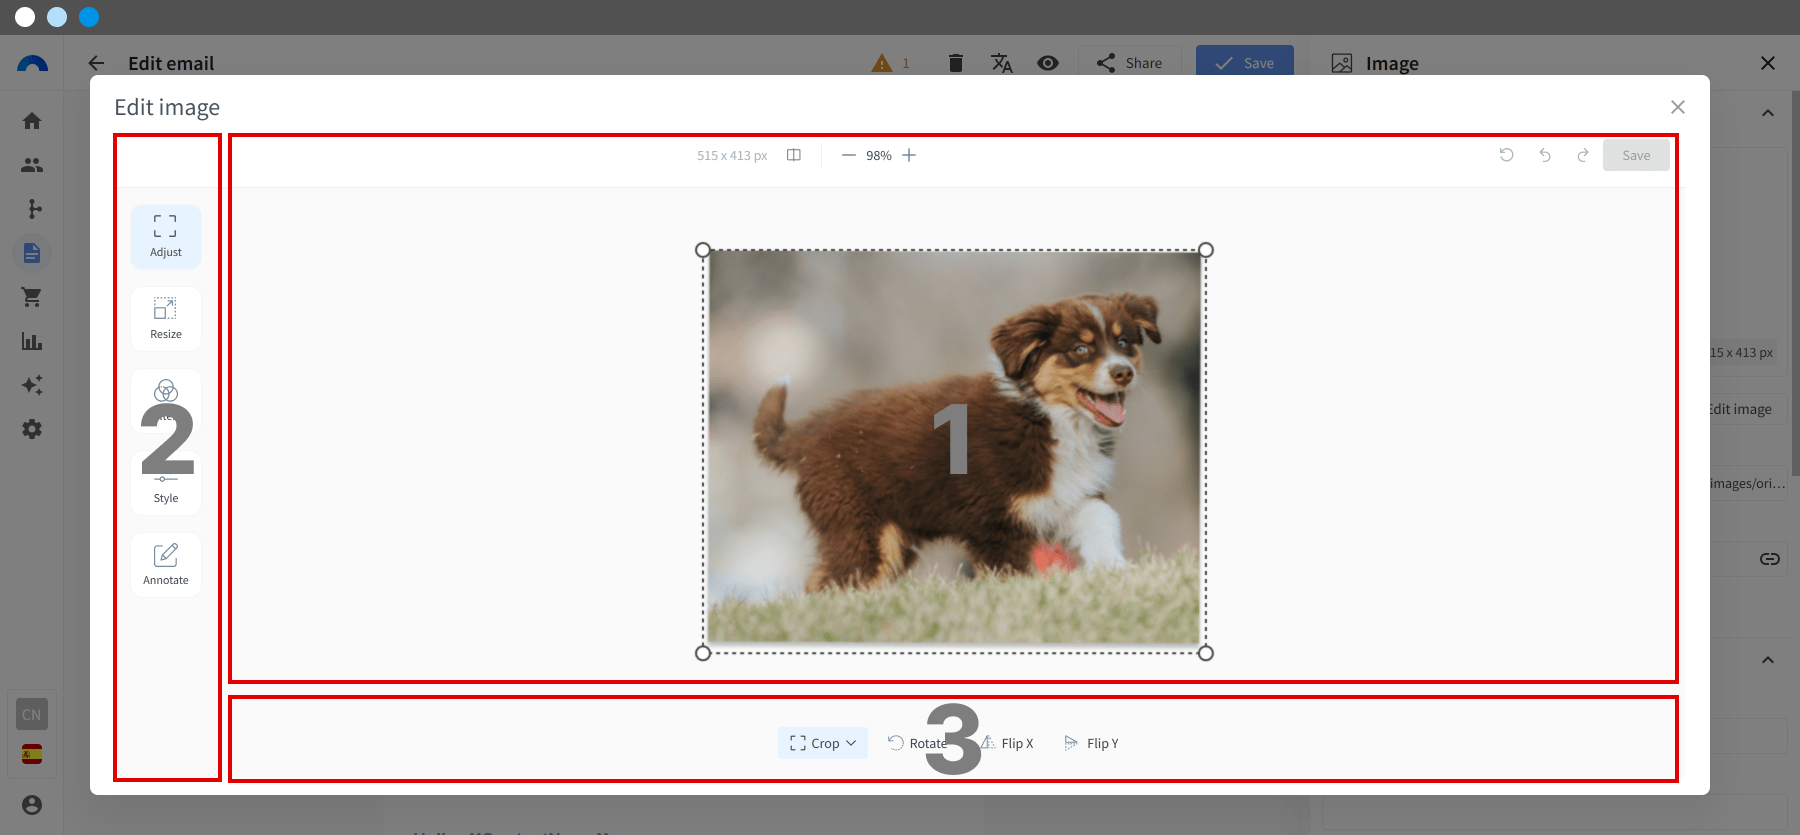
Task: Close the Image side panel
Action: point(1768,63)
